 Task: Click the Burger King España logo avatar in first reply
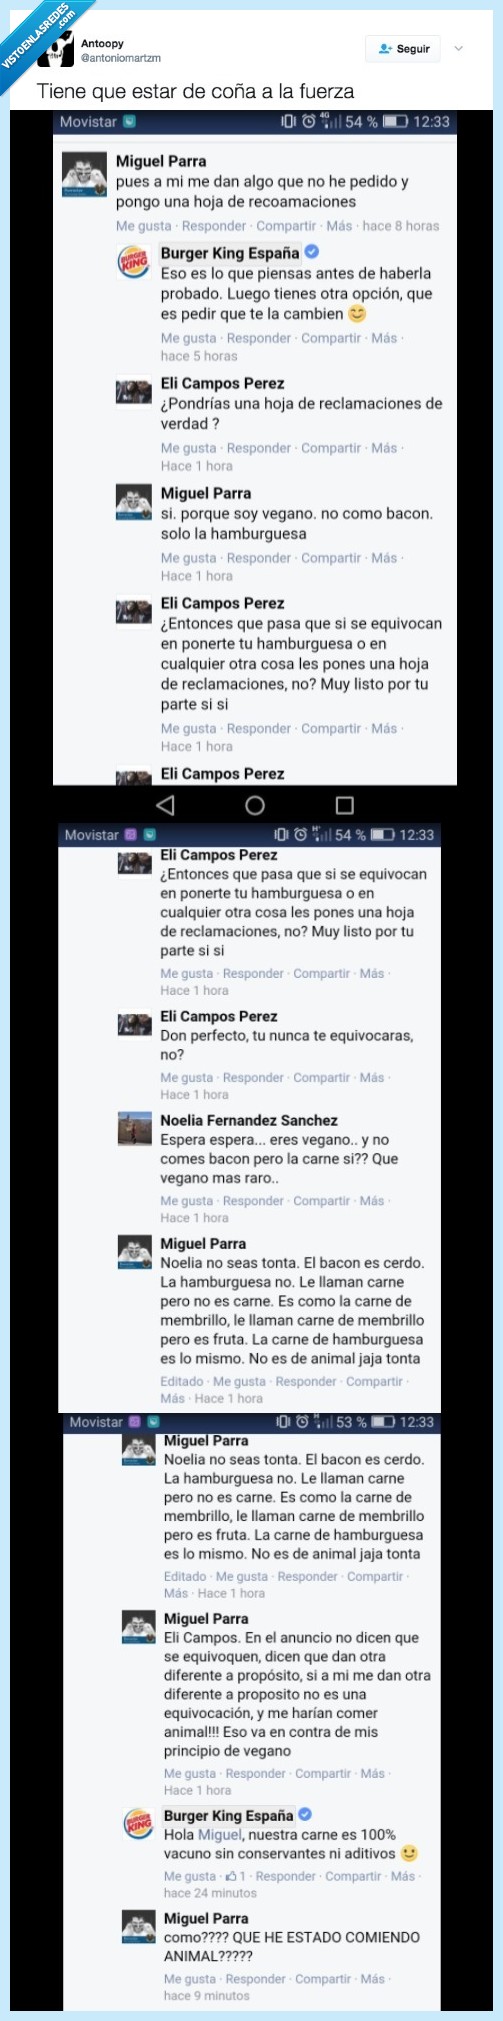point(134,262)
